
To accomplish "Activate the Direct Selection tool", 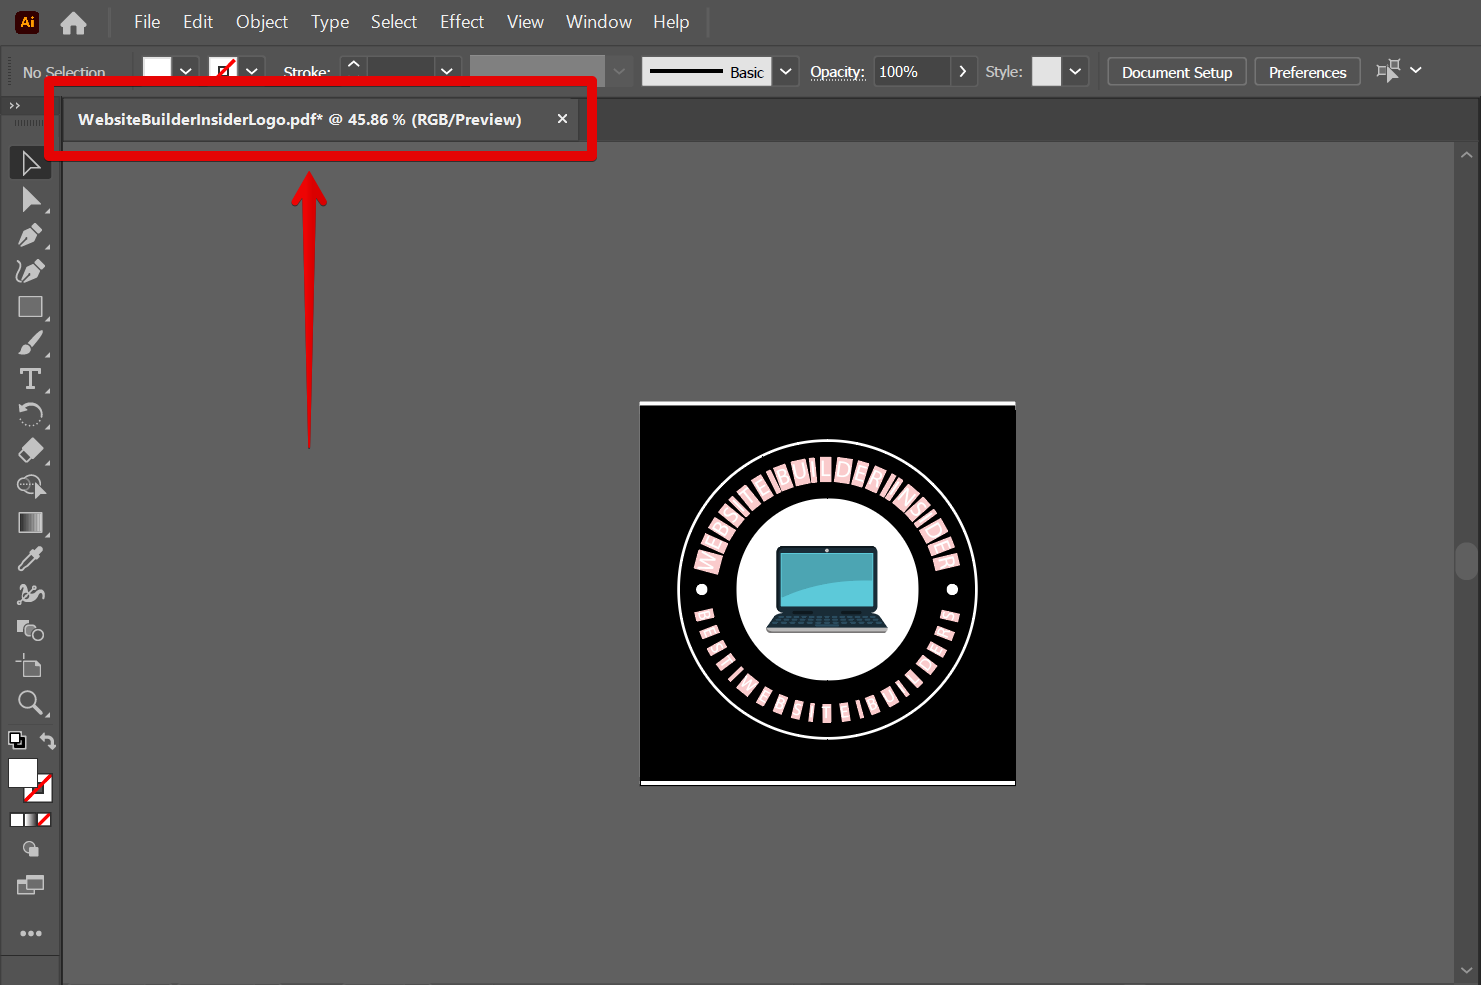I will click(x=30, y=199).
